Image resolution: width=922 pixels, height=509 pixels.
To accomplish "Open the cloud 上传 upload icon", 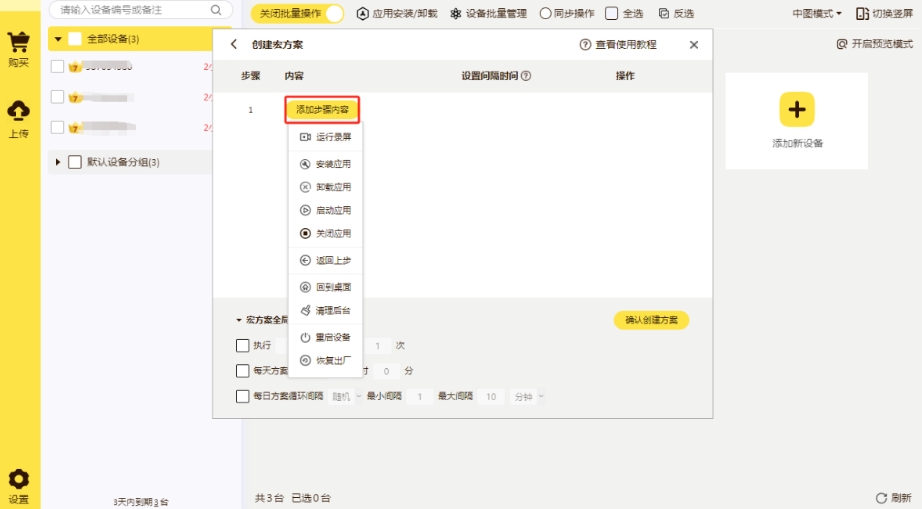I will coord(18,110).
